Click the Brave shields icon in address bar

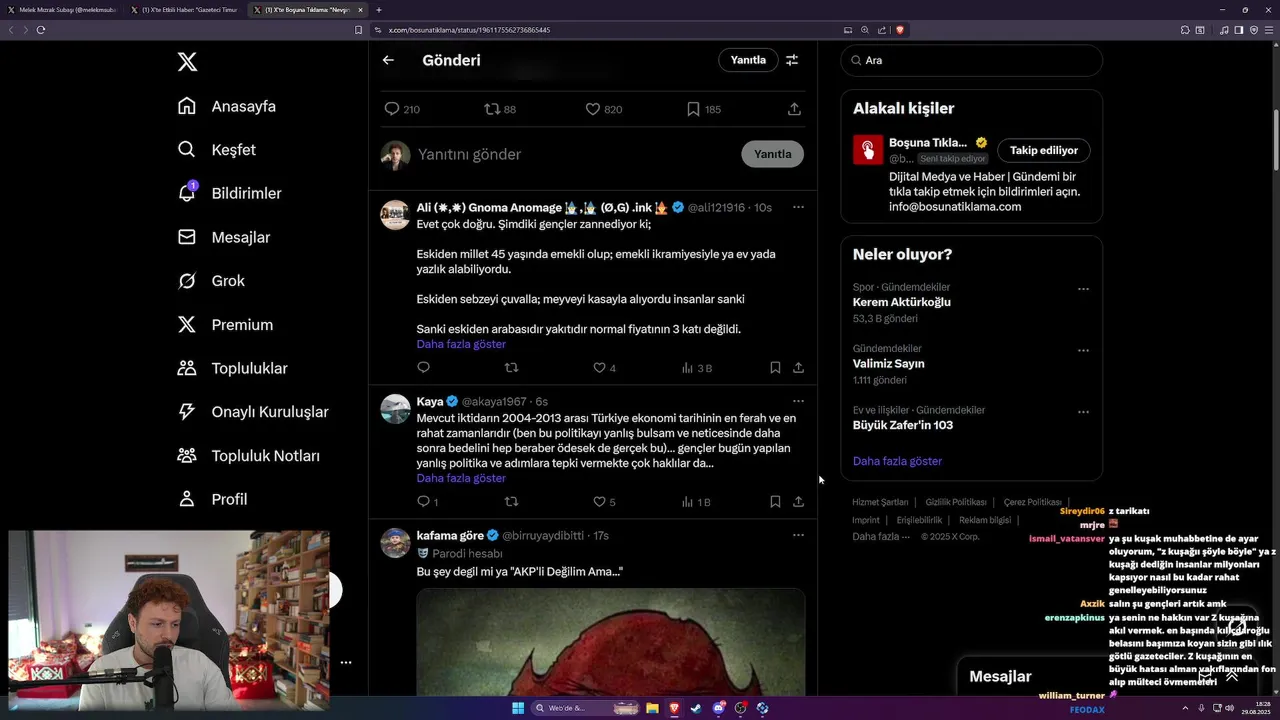(x=900, y=30)
